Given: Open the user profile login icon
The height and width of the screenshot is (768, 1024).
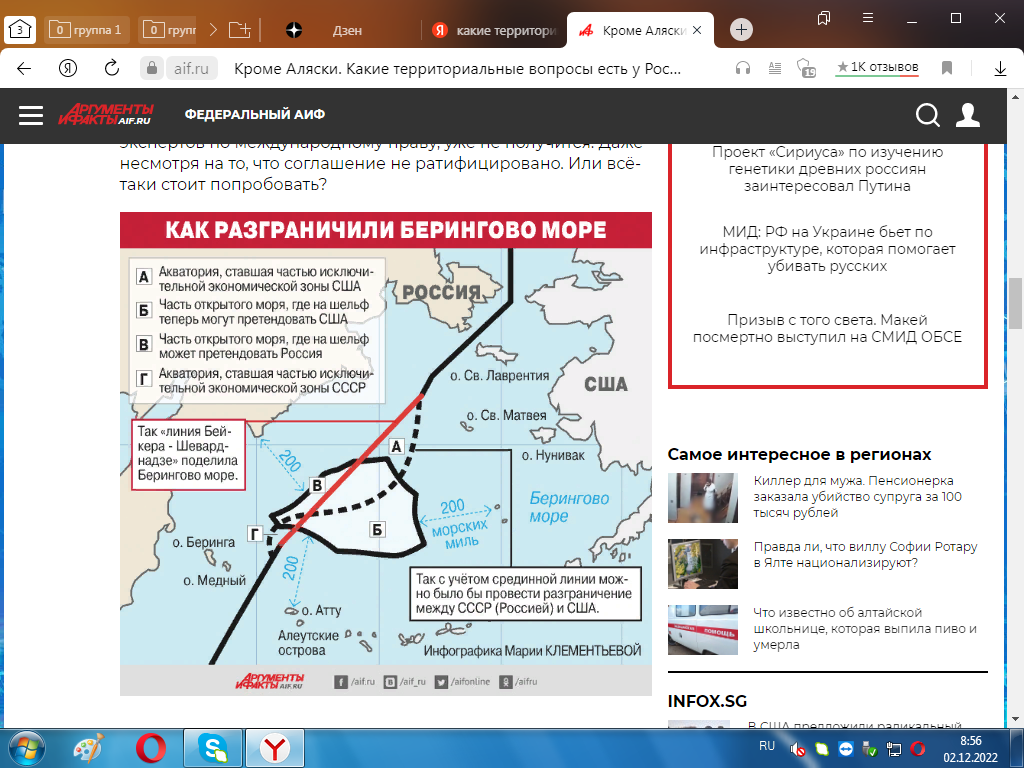Looking at the screenshot, I should [x=968, y=115].
